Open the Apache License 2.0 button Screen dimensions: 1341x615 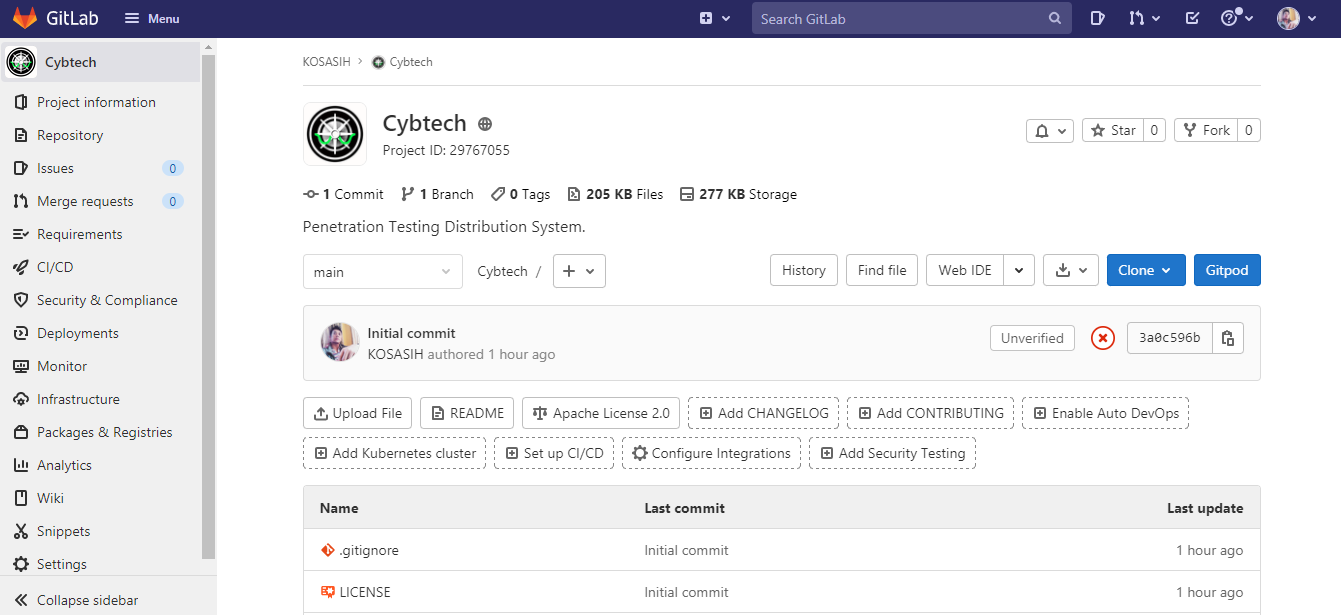[x=601, y=413]
